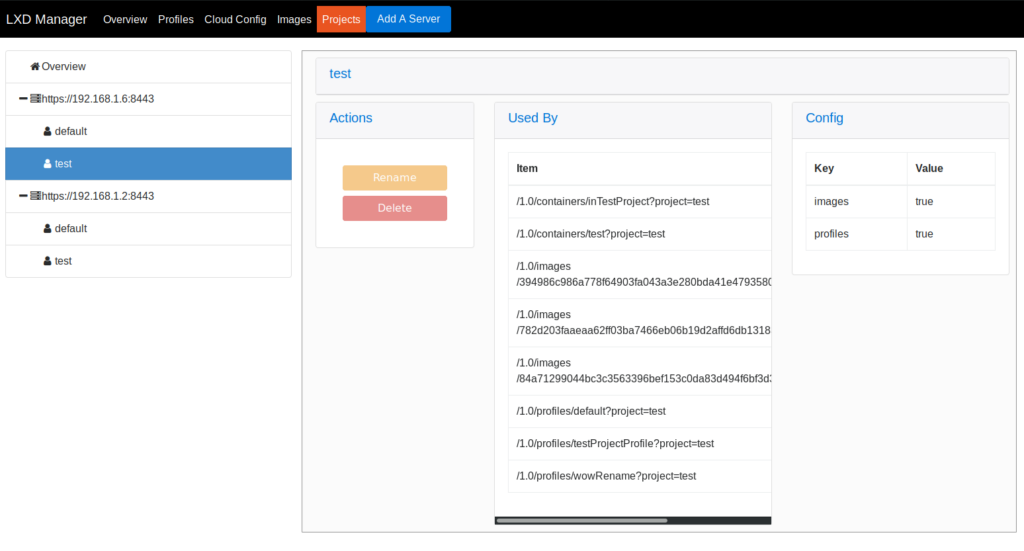This screenshot has width=1024, height=551.
Task: Click the Value column header in Config
Action: point(951,168)
